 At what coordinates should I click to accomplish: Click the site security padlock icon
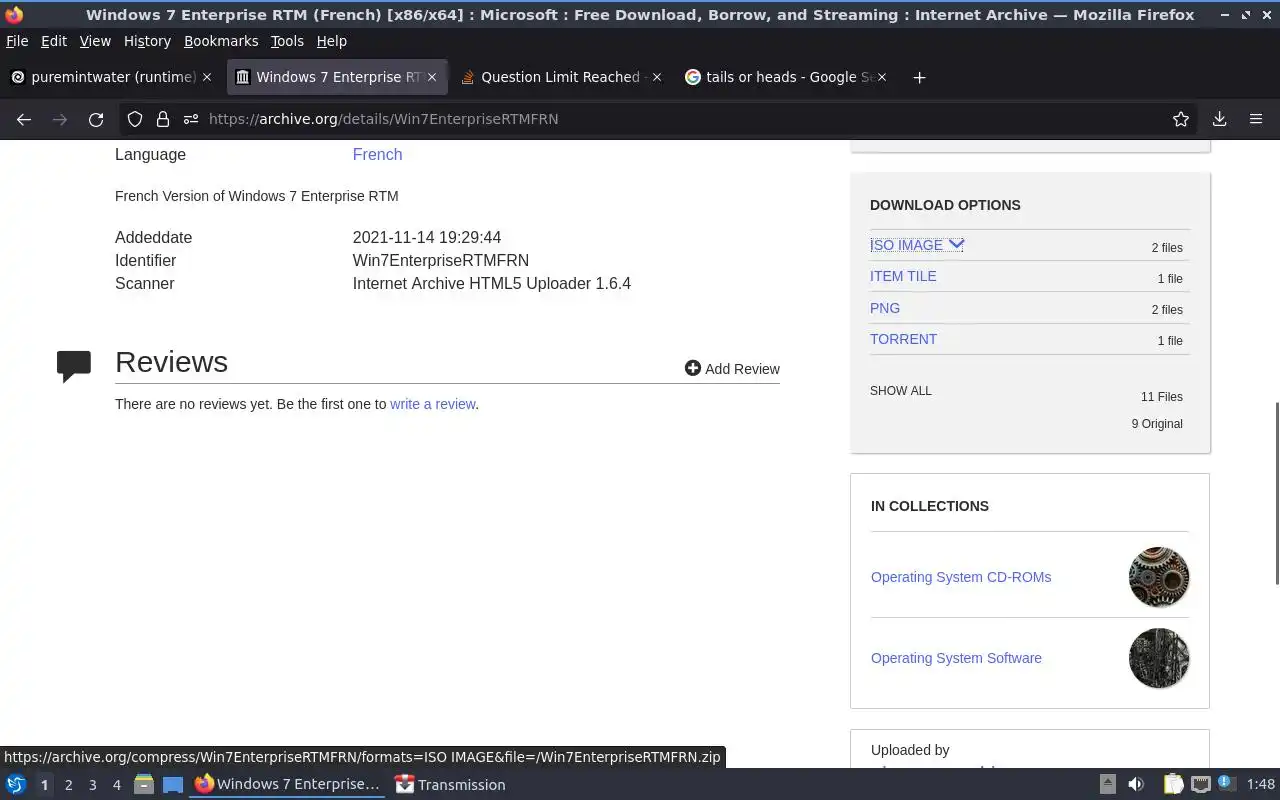(x=163, y=119)
